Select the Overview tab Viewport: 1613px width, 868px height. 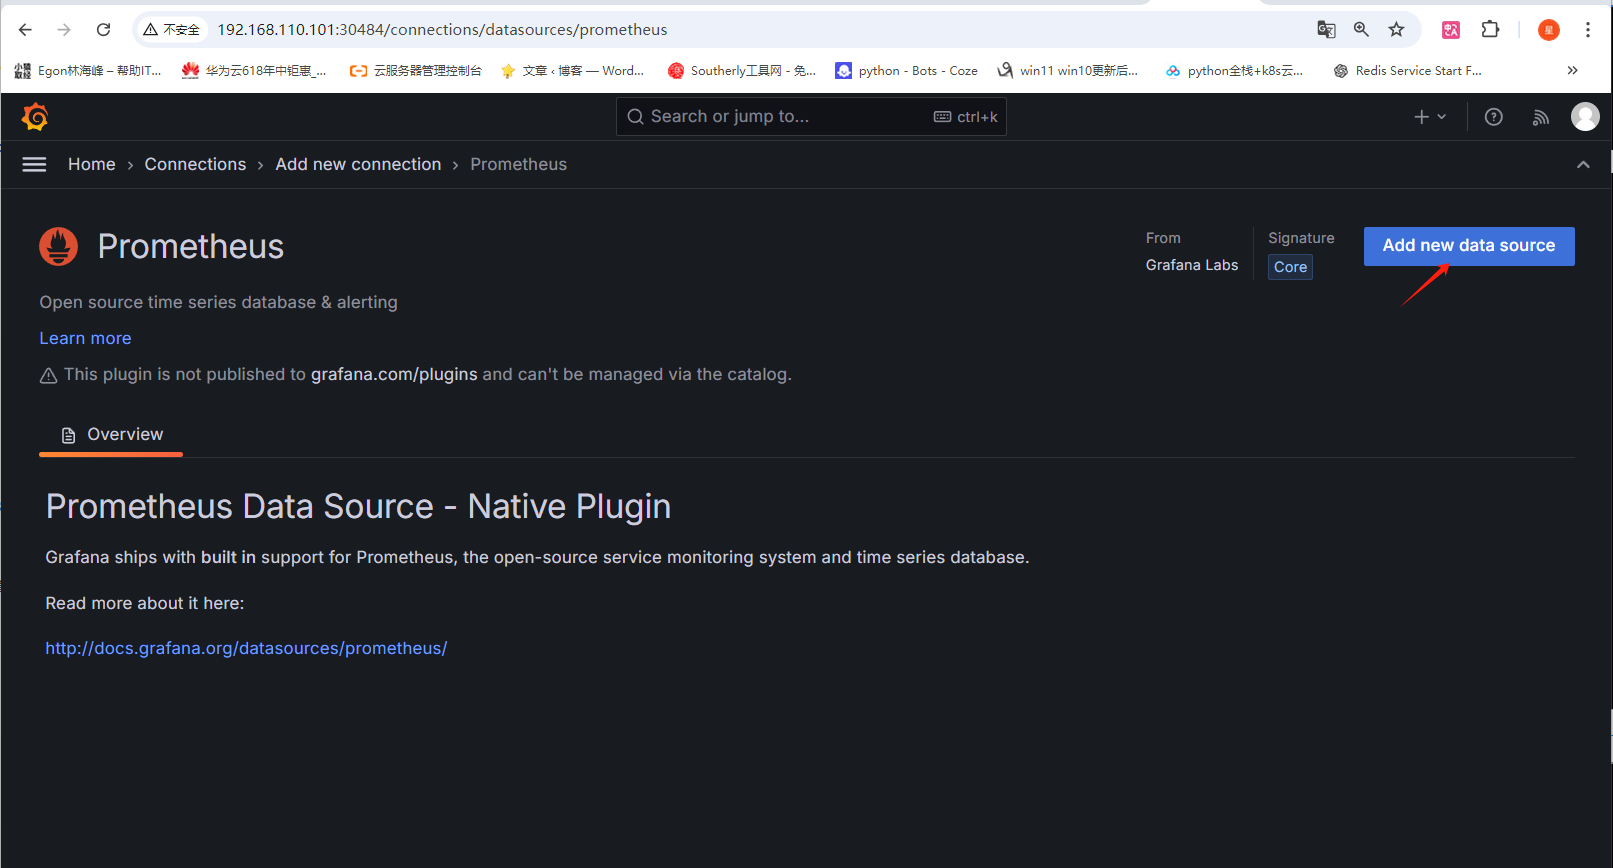[111, 435]
